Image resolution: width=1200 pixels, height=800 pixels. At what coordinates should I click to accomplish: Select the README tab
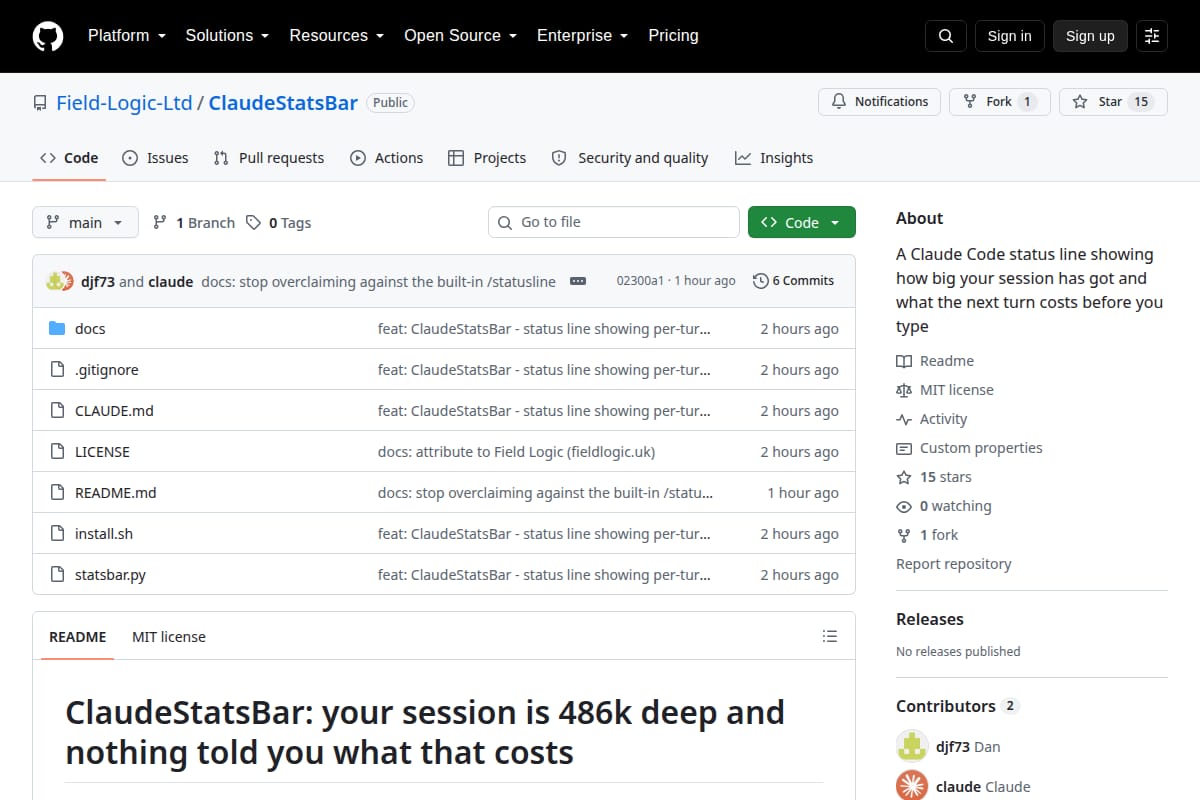coord(78,637)
